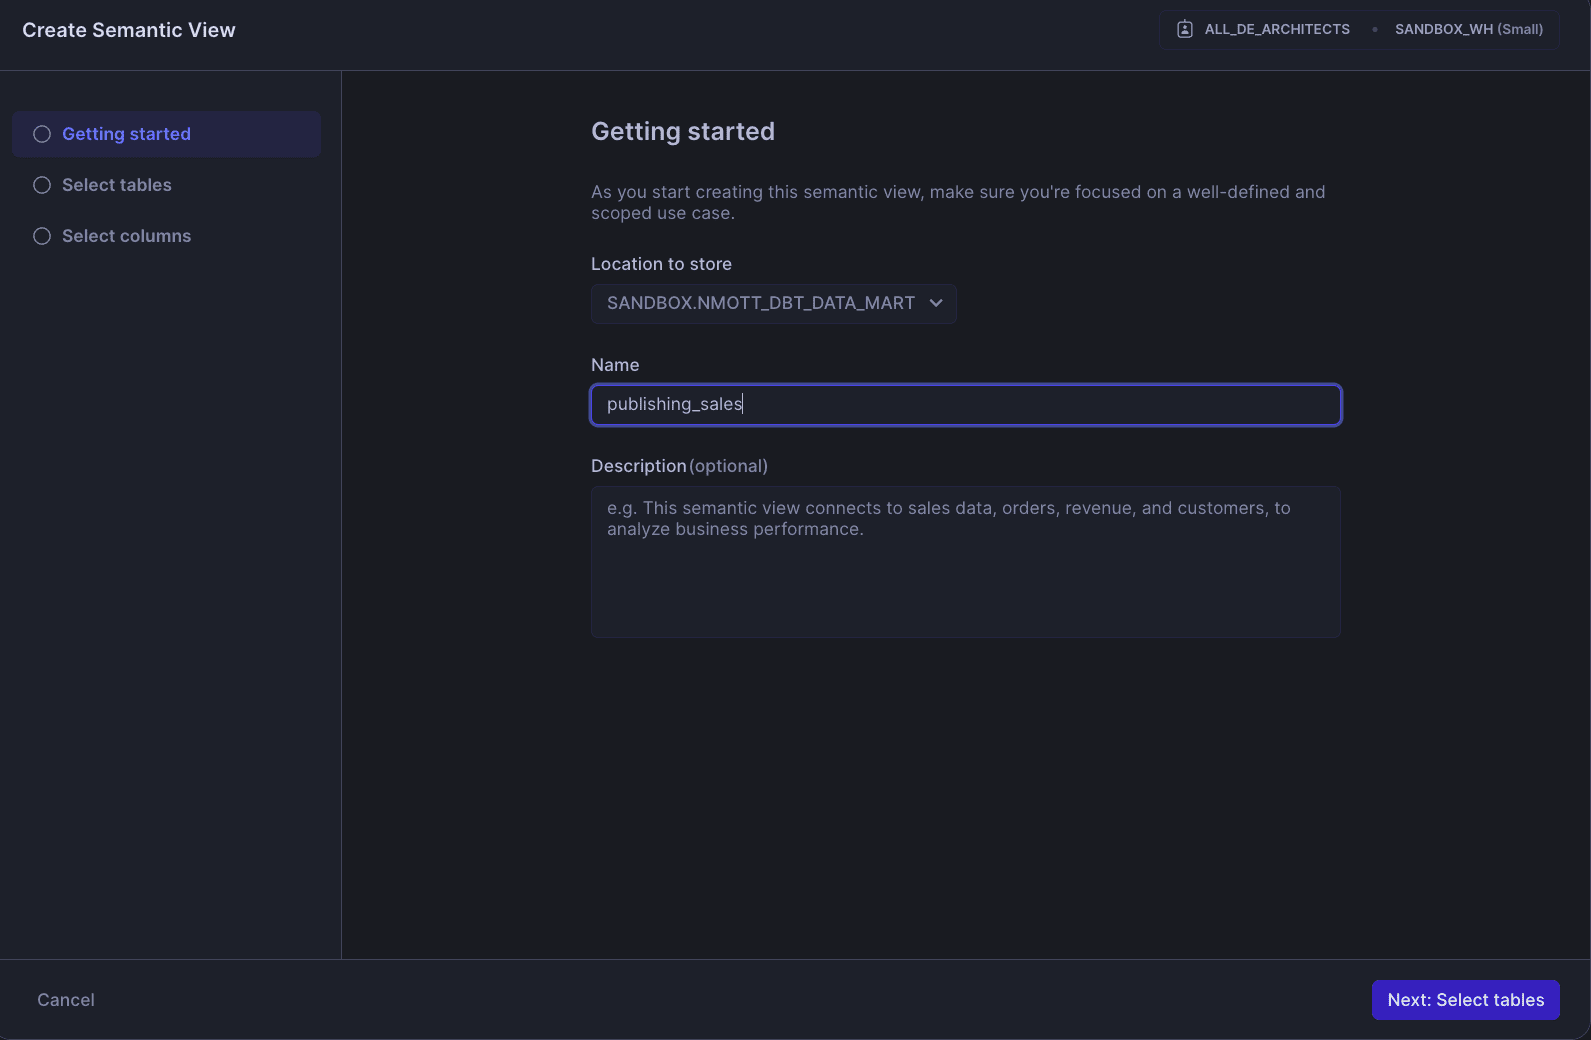Screen dimensions: 1591x1040
Task: Click the Select columns step circle icon
Action: tap(42, 236)
